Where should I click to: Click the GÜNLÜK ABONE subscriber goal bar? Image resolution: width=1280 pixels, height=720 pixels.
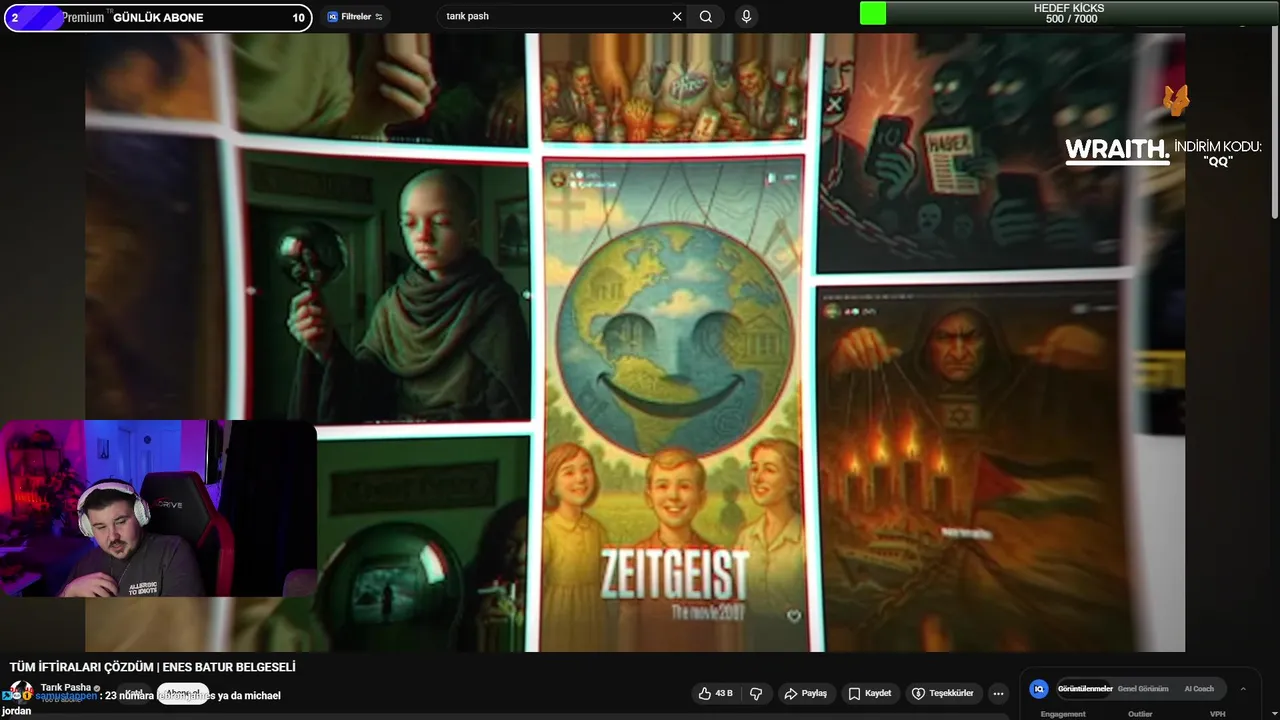tap(158, 17)
